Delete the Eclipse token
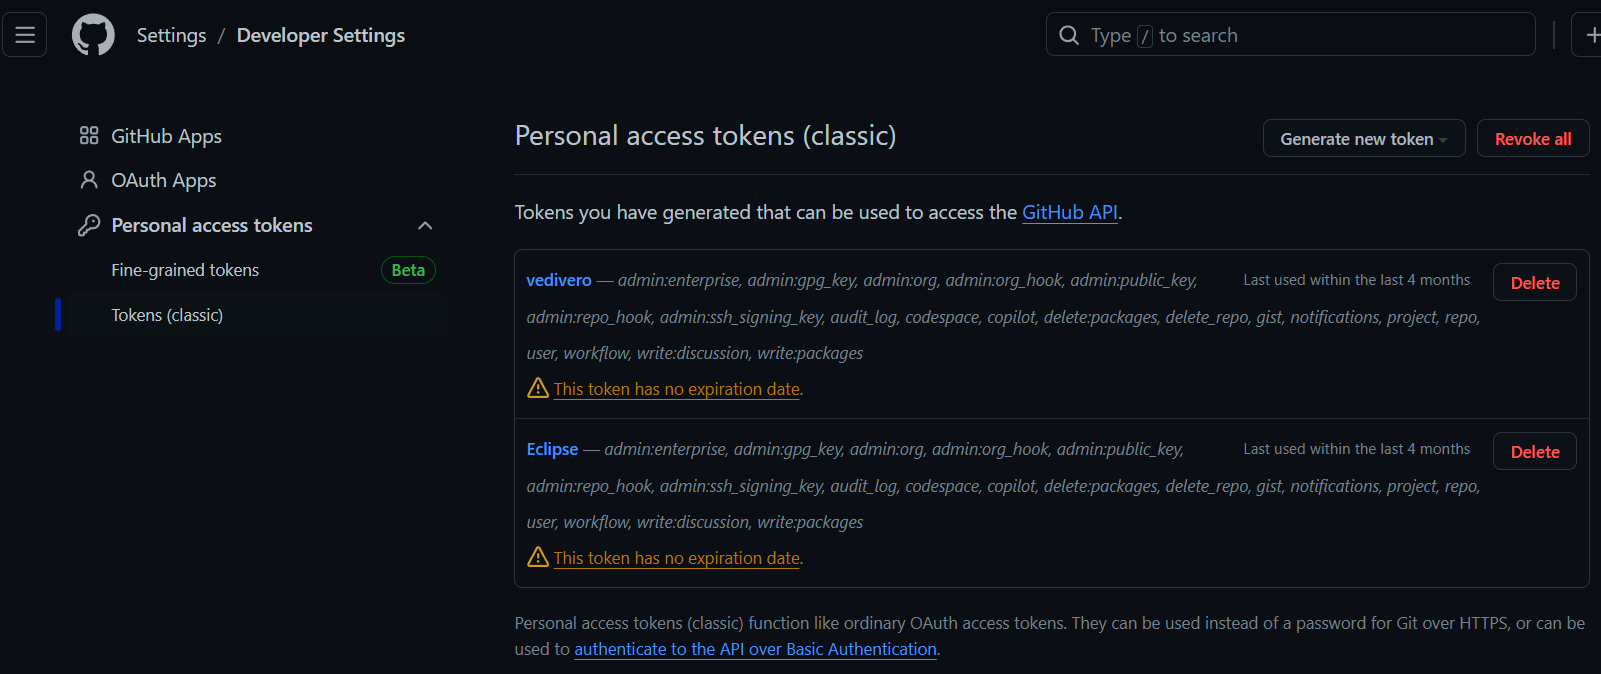 tap(1534, 452)
